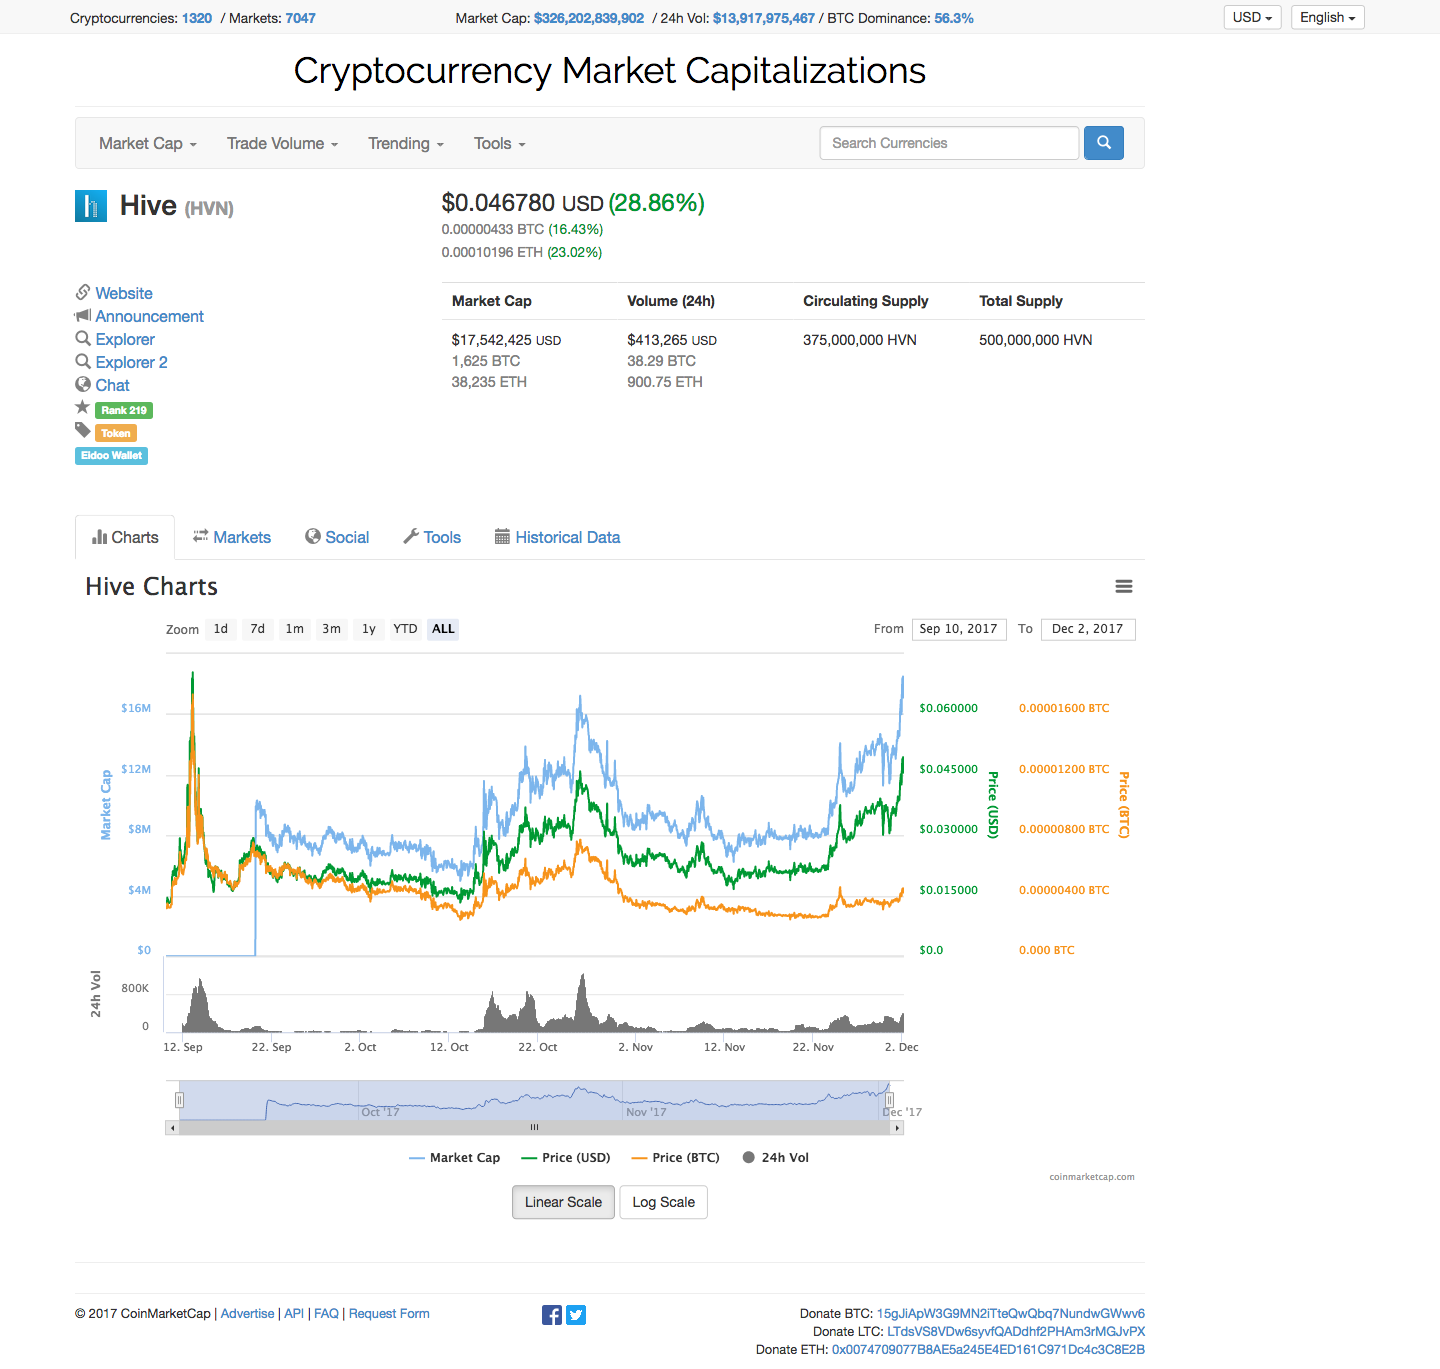Screen dimensions: 1440x1369
Task: Set chart zoom to 3m
Action: click(332, 629)
